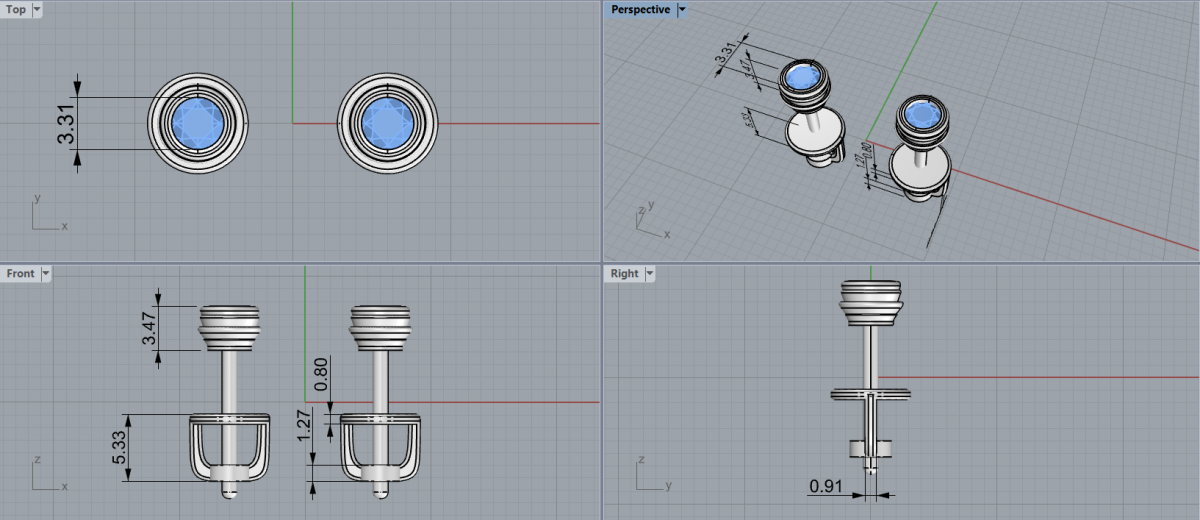Select the 5.33 dimension in Front viewport
1200x520 pixels.
120,447
